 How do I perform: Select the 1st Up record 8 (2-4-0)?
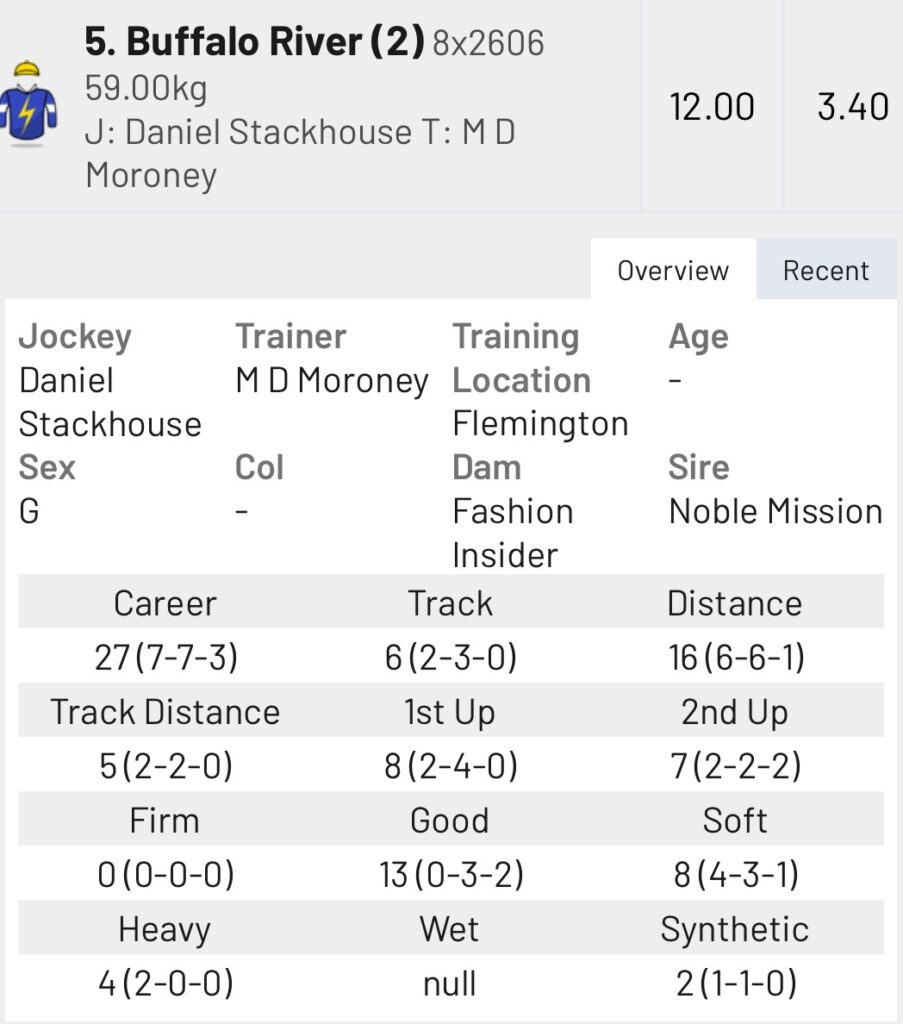pos(450,766)
